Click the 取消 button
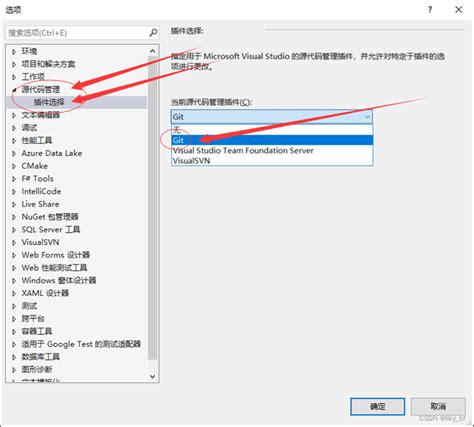This screenshot has height=427, width=474. coord(438,406)
